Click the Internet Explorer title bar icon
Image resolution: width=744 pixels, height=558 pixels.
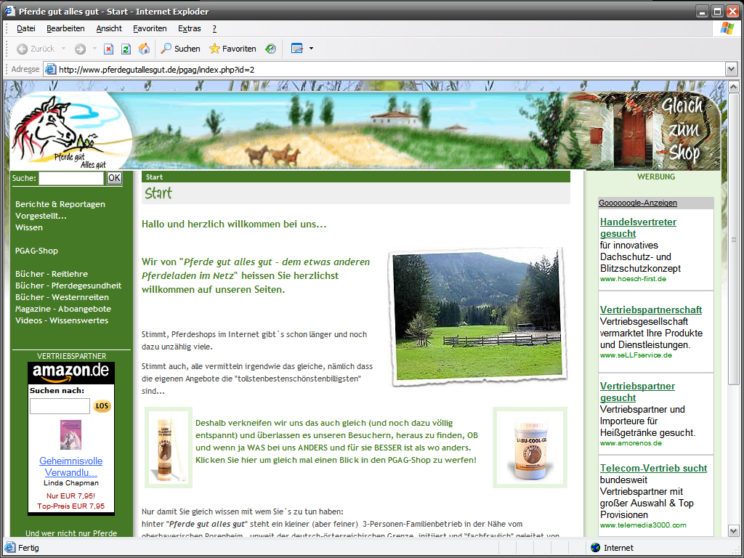click(x=9, y=11)
